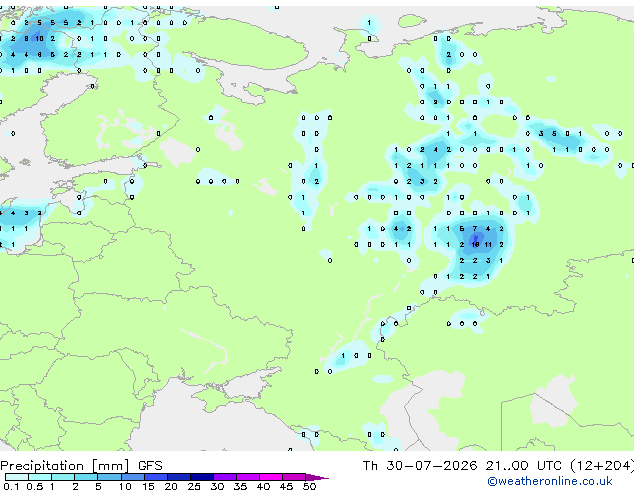Viewport: 634px width, 490px height.
Task: Pick the legend swatch between 0.5 and 1
Action: (x=40, y=477)
